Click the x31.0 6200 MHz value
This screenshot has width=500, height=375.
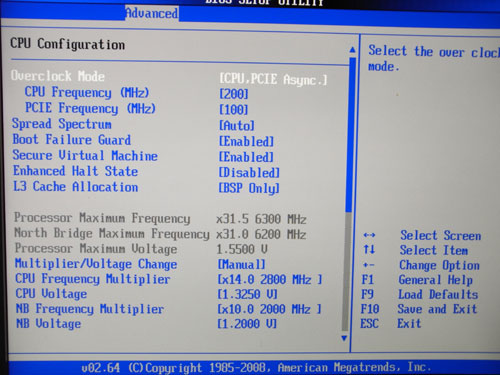pyautogui.click(x=261, y=234)
